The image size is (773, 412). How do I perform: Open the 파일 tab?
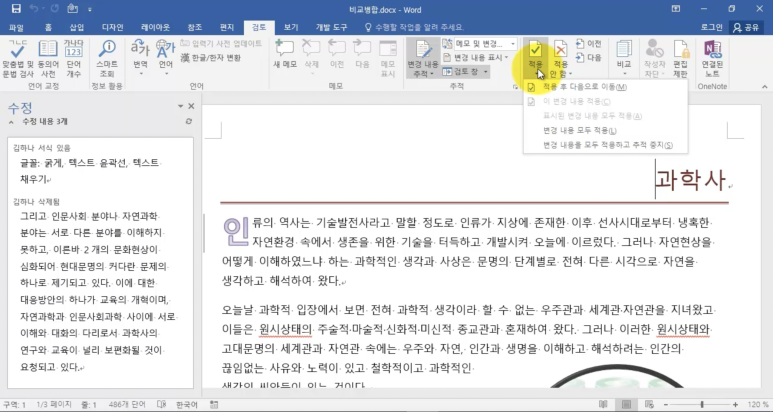[16, 27]
